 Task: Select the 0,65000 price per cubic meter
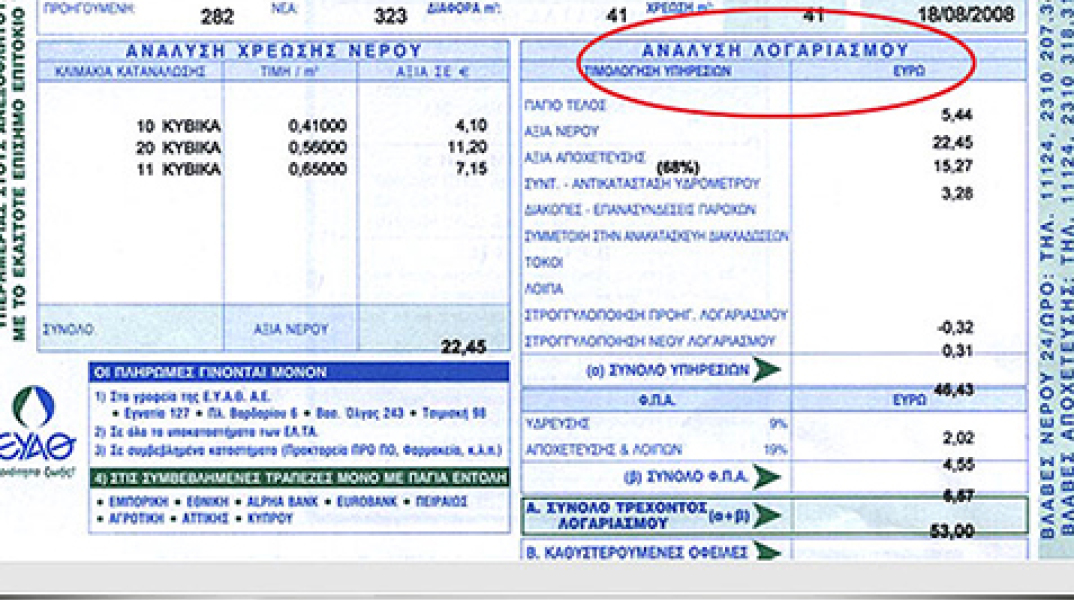pos(317,170)
